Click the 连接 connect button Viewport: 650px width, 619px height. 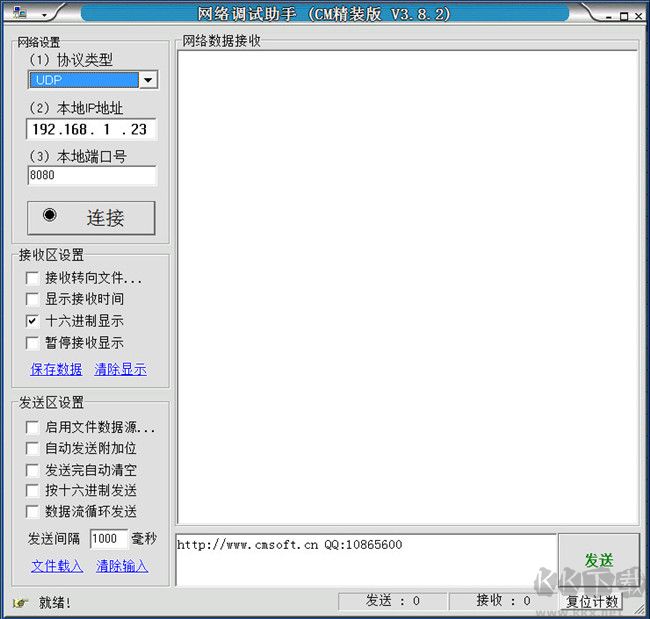click(x=91, y=218)
